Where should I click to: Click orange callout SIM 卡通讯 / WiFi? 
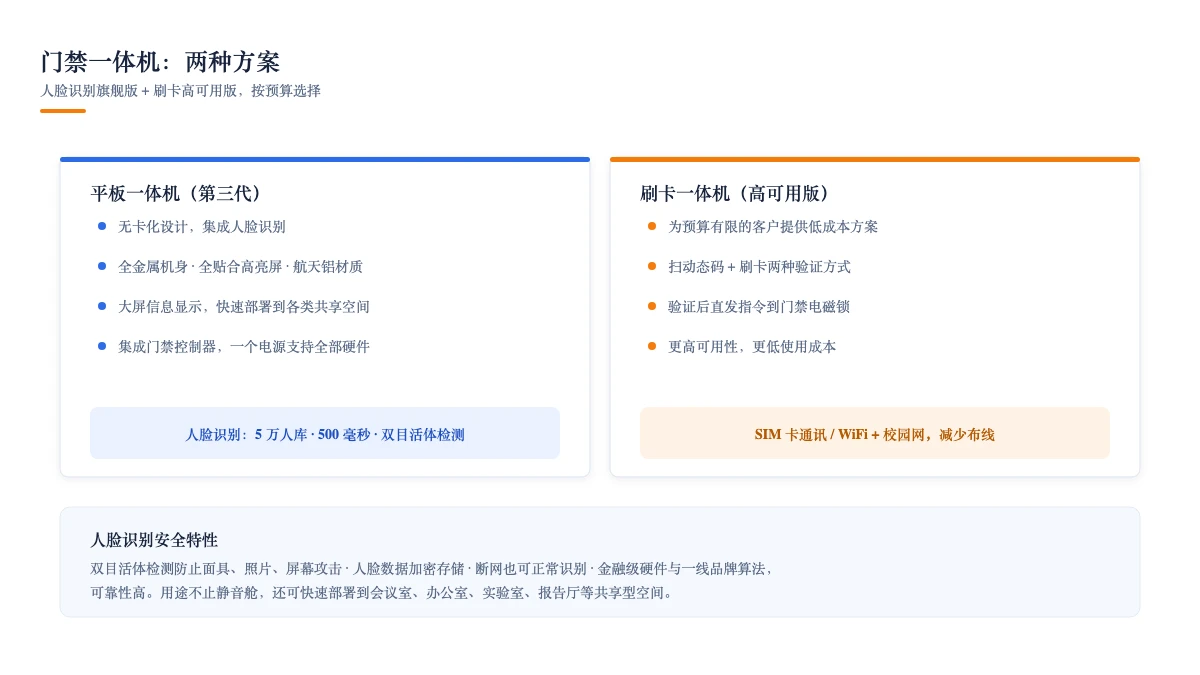coord(875,434)
